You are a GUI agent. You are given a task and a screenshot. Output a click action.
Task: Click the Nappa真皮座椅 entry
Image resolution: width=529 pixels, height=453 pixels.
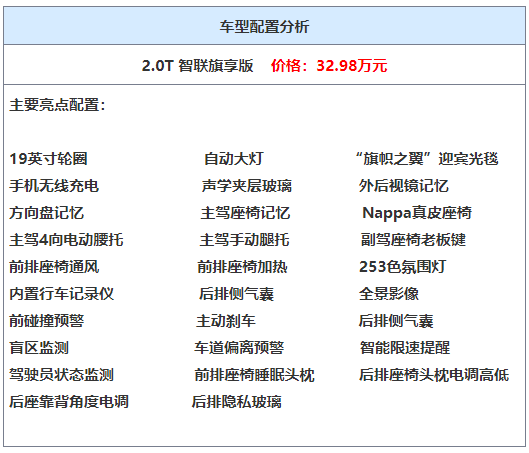[x=417, y=213]
